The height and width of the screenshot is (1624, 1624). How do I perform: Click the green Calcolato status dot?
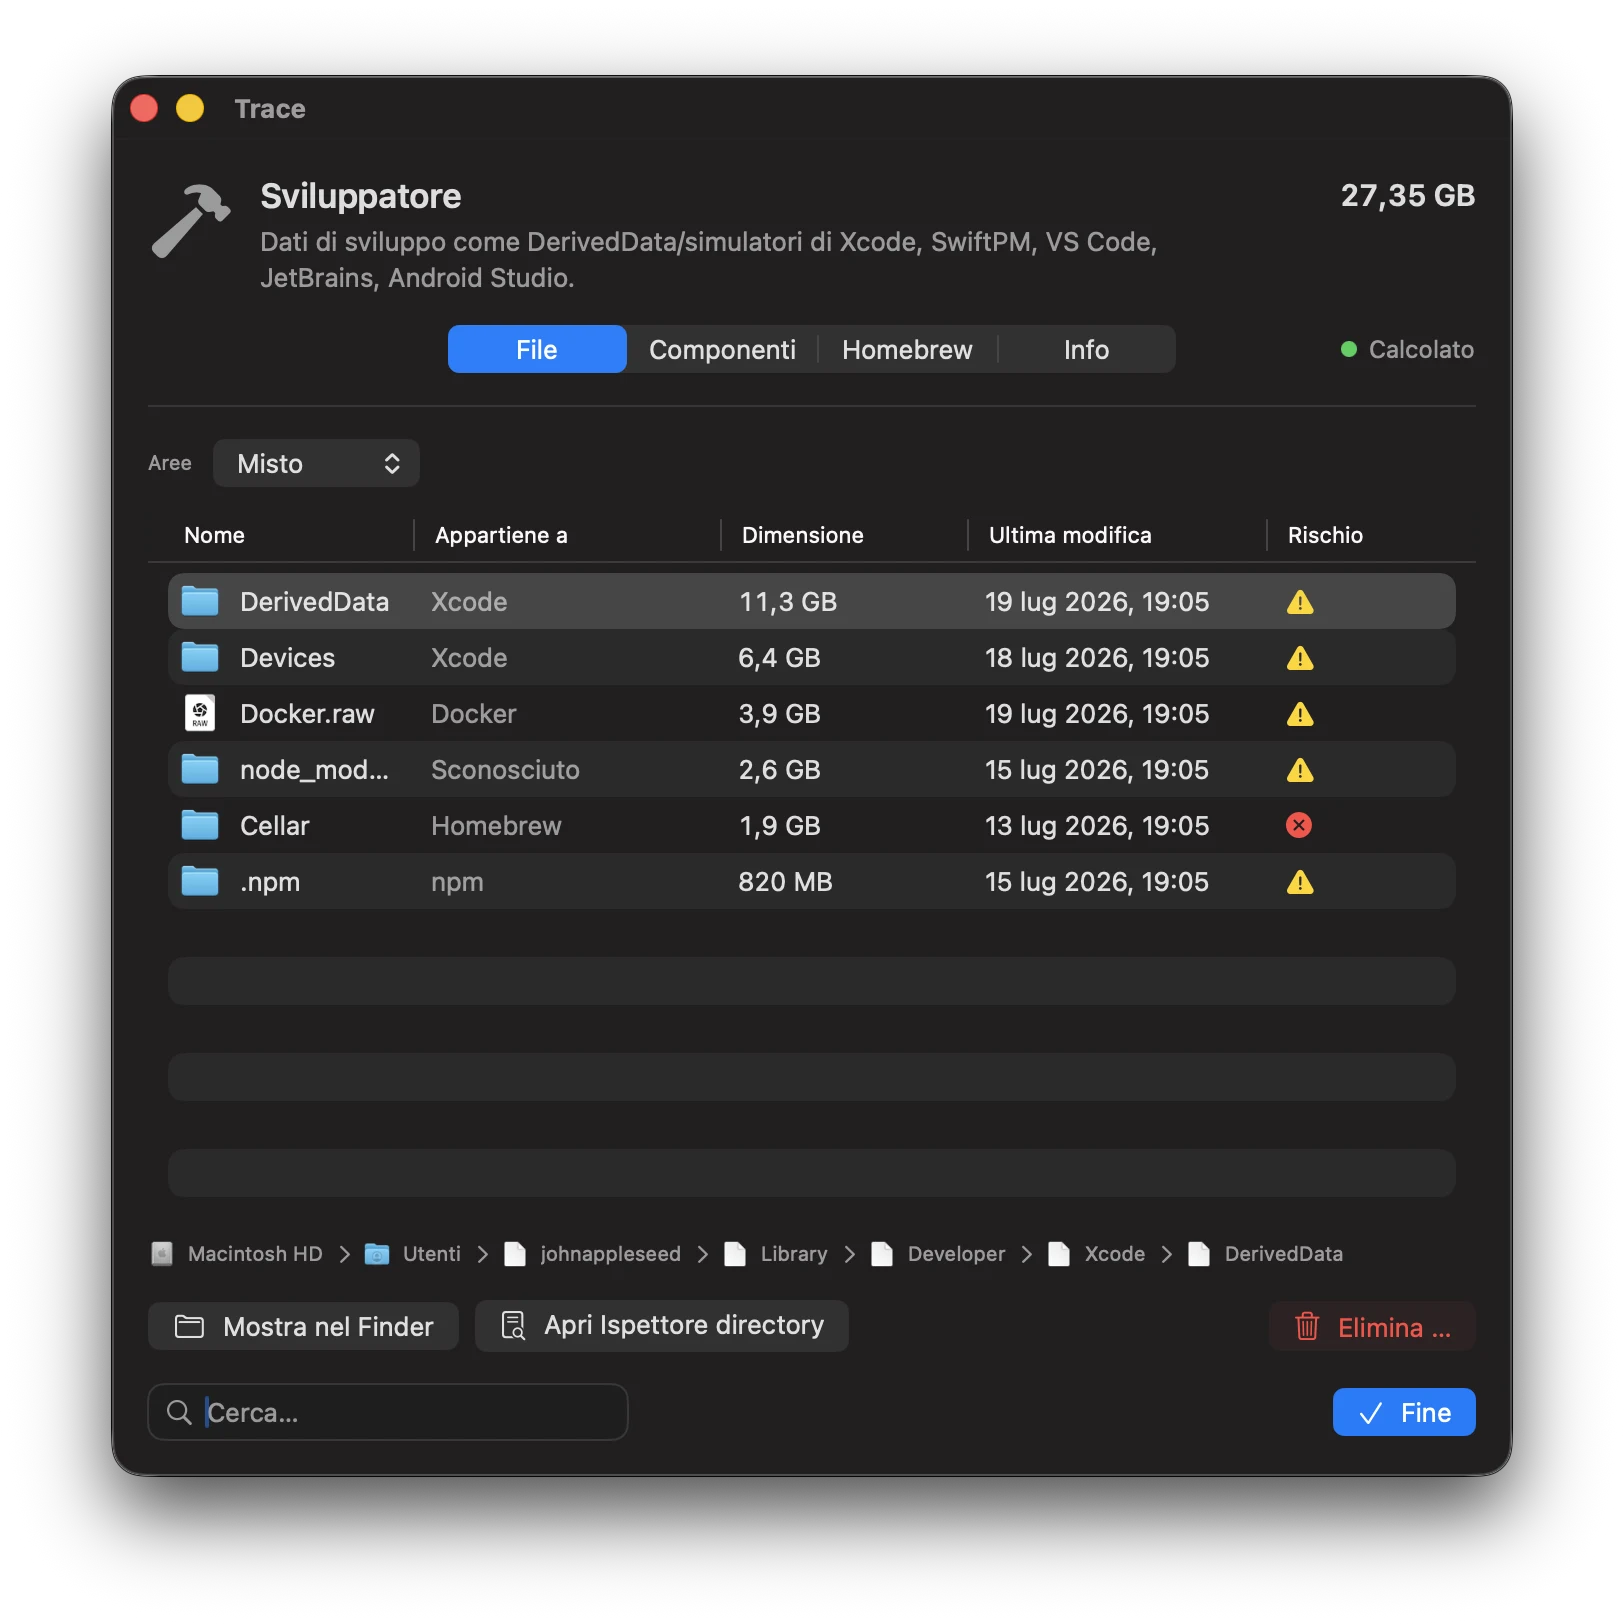point(1349,349)
